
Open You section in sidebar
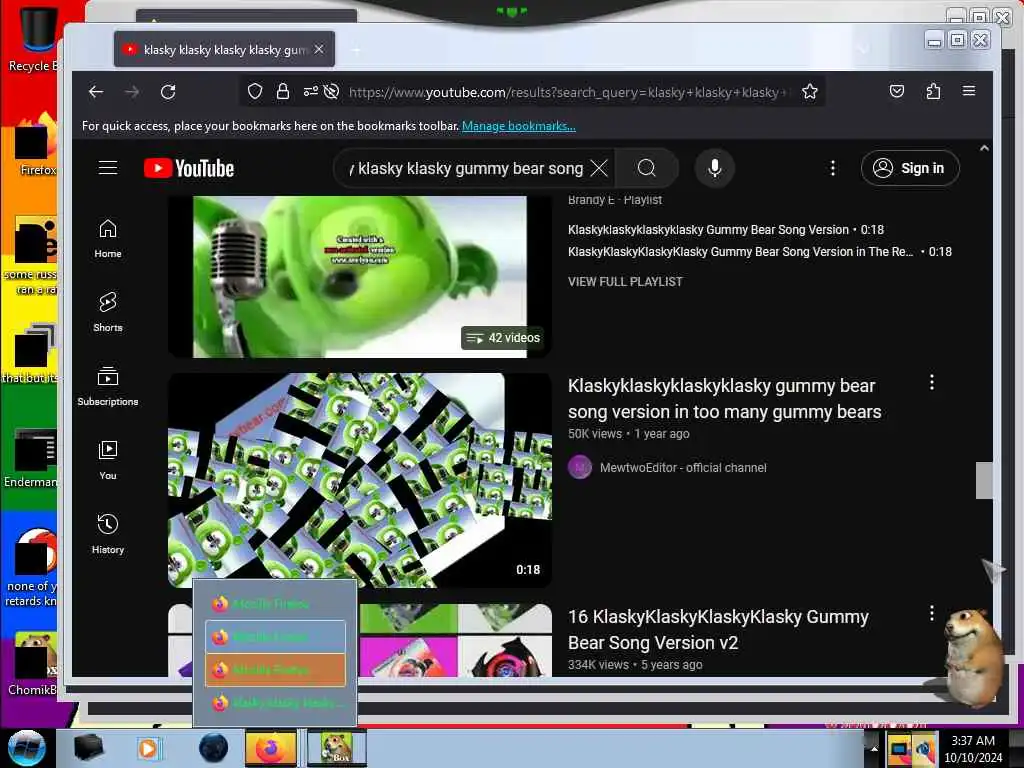point(108,461)
